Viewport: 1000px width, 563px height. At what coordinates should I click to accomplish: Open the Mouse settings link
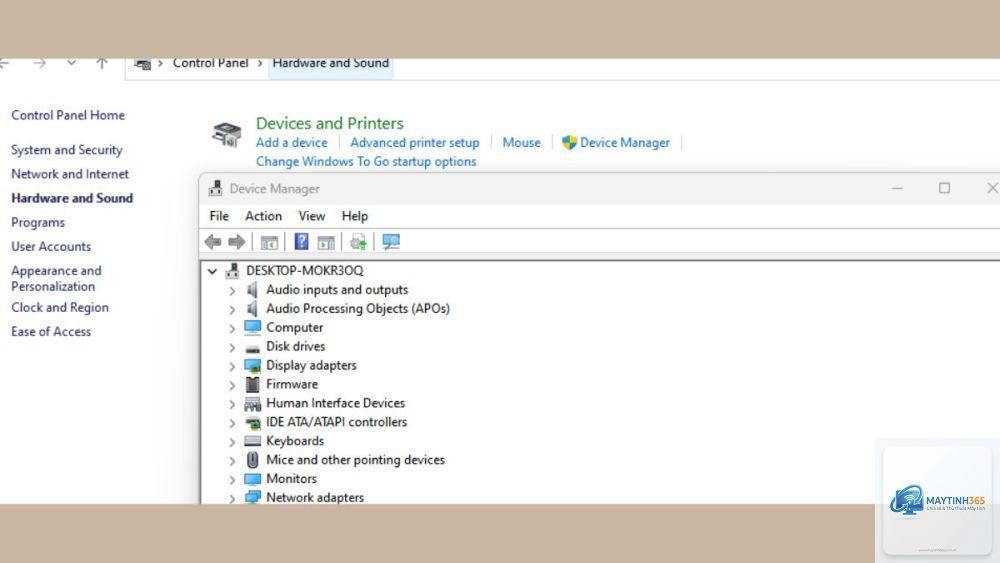click(x=521, y=143)
